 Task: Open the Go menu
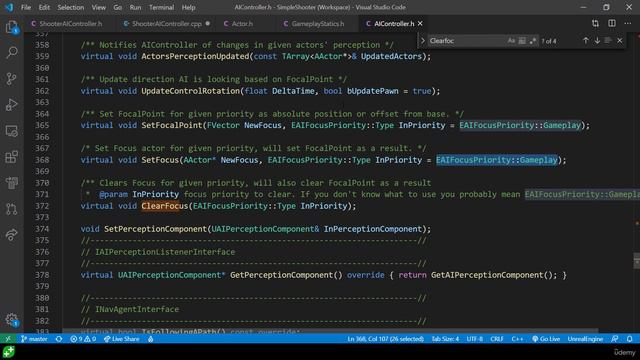tap(118, 7)
